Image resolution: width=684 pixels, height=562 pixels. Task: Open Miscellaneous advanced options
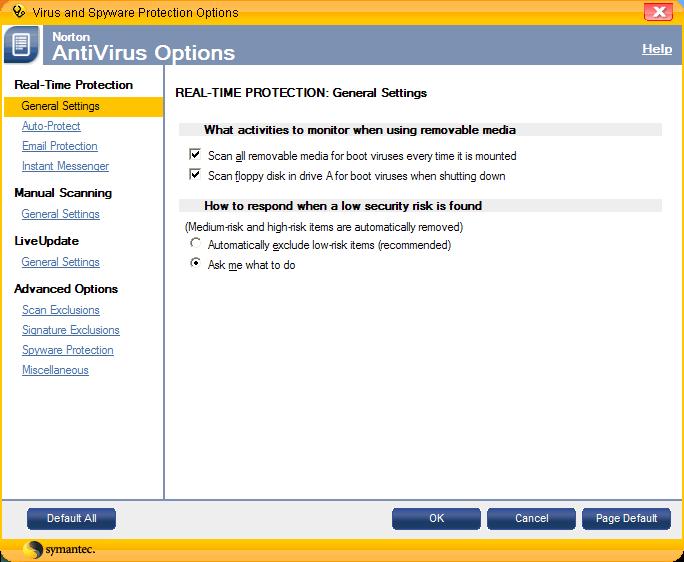(x=55, y=370)
